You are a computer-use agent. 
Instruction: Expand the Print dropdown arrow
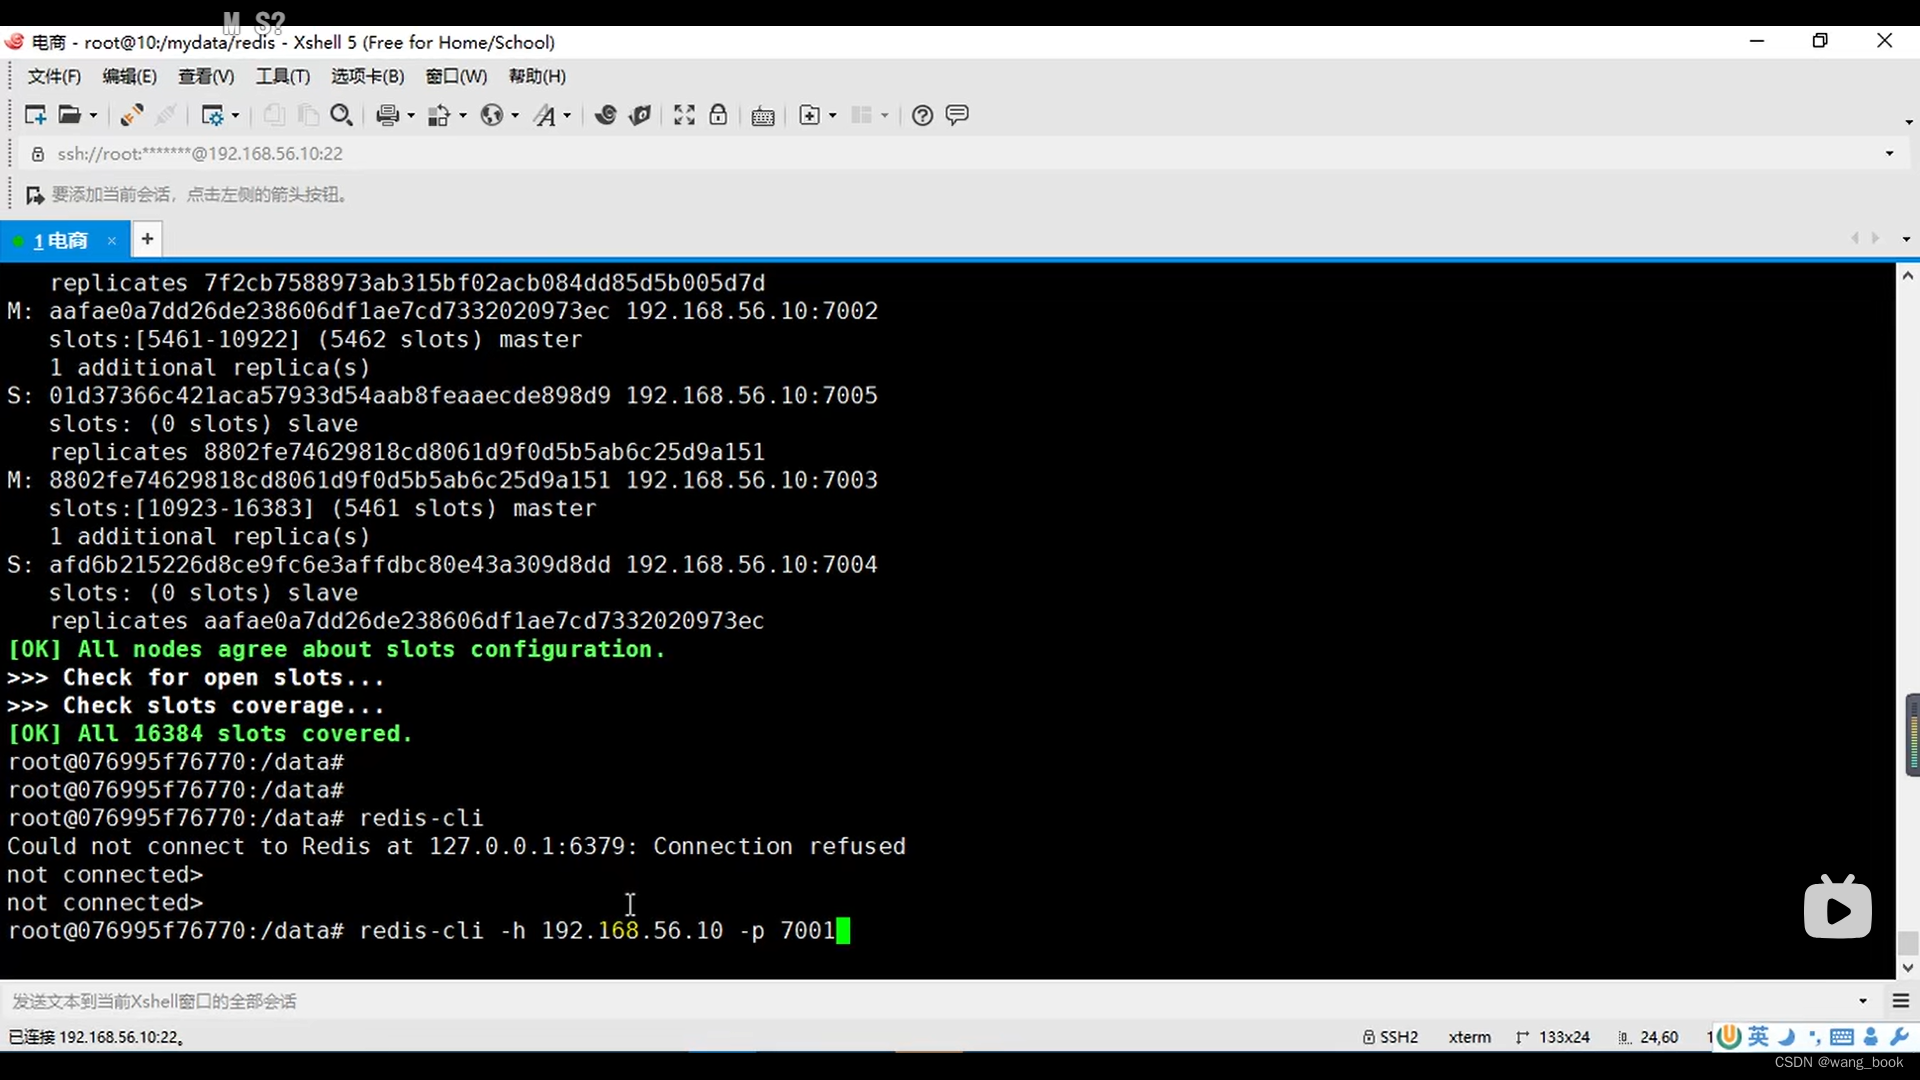click(411, 116)
